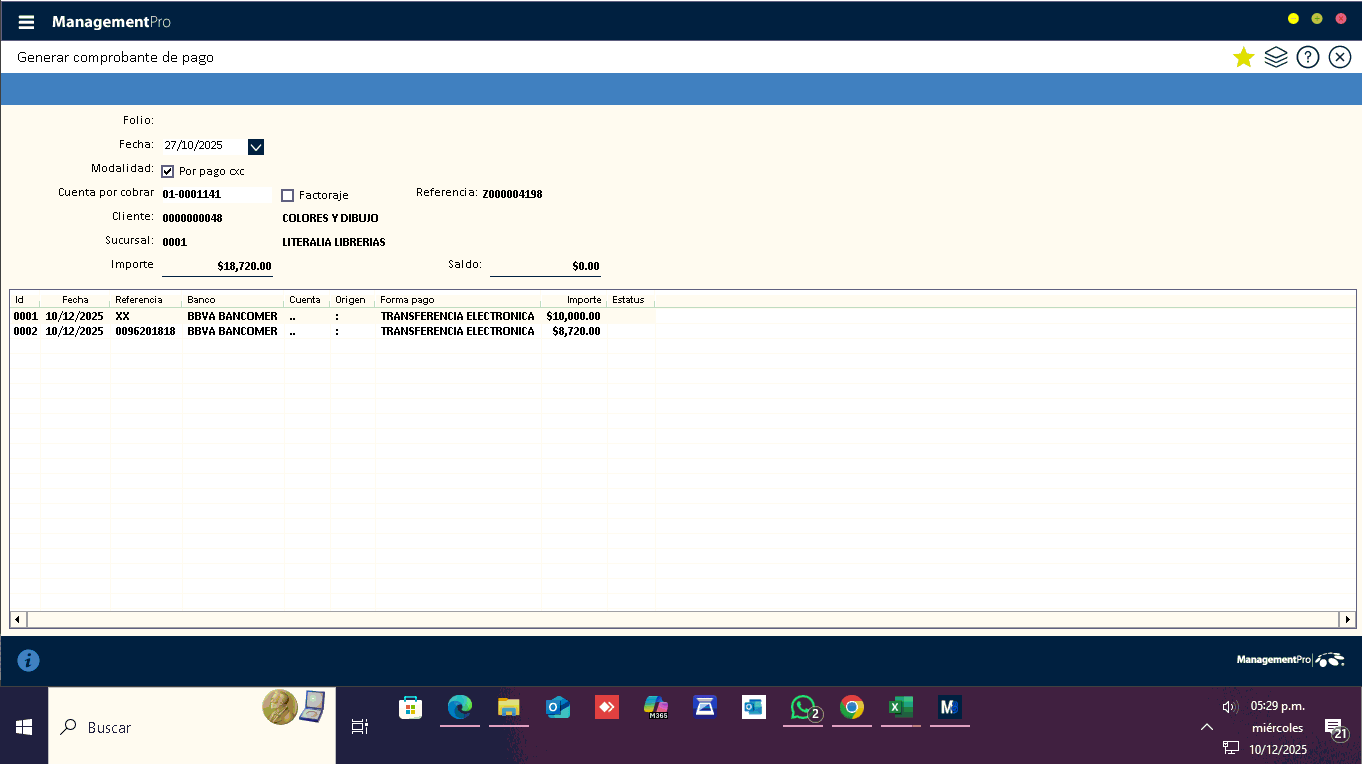This screenshot has height=764, width=1362.
Task: Select payment row 0002 for $8,720.00
Action: click(300, 331)
